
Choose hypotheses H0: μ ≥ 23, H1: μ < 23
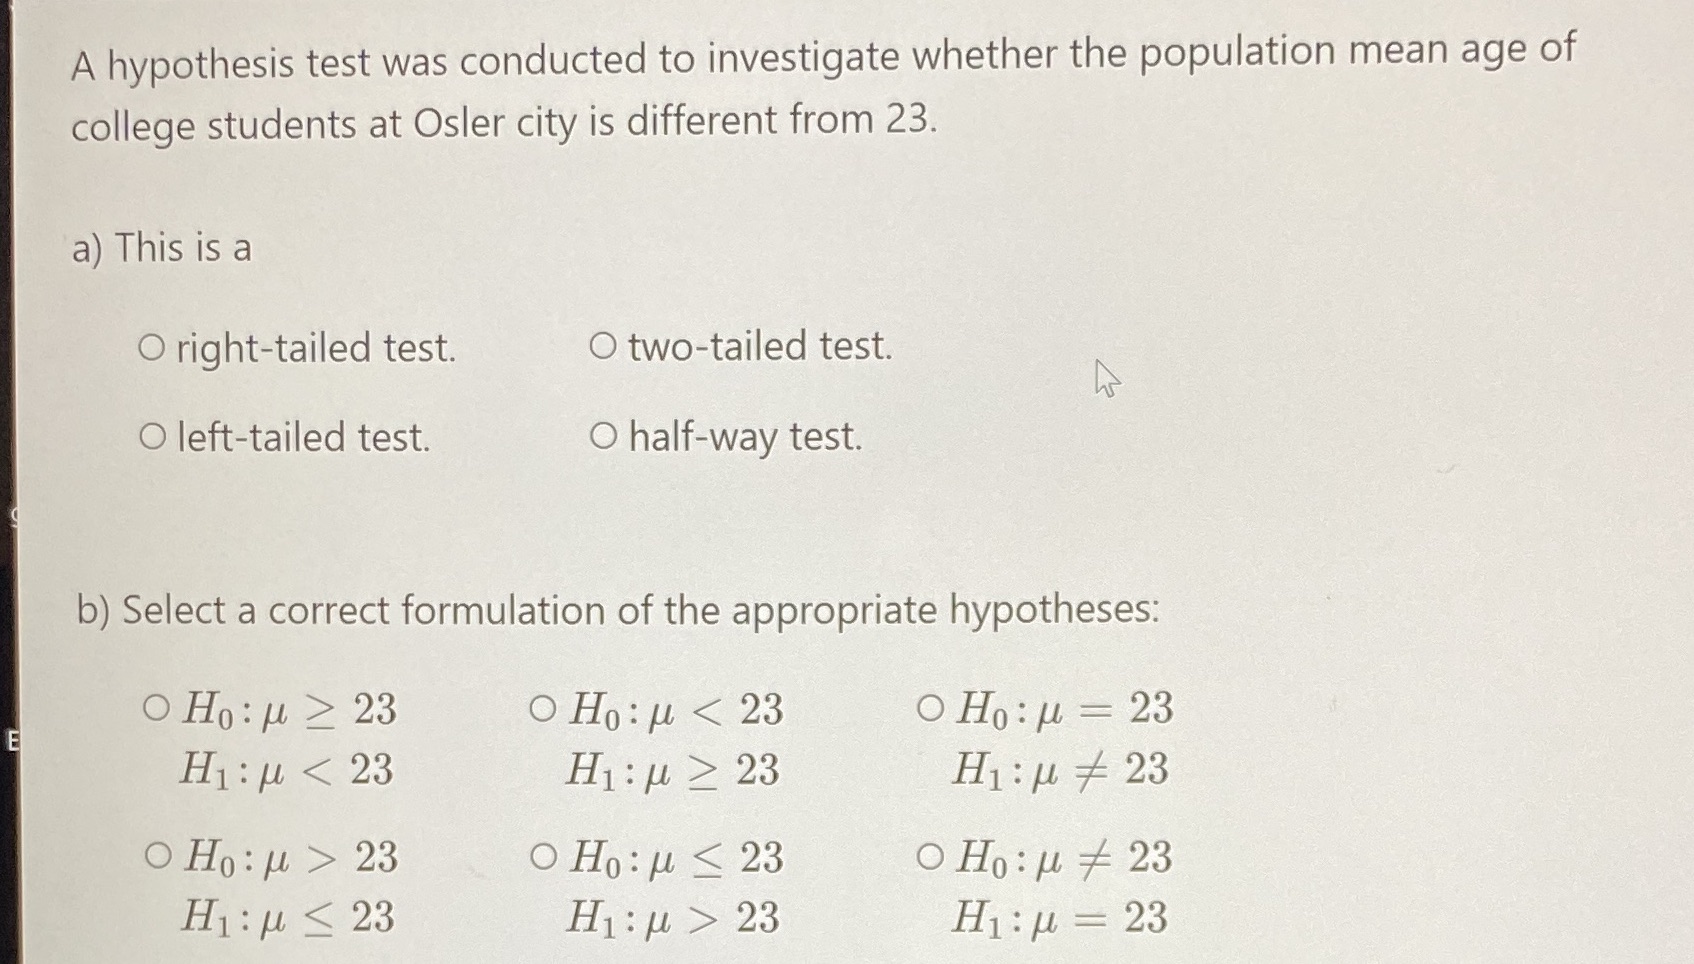pos(157,710)
